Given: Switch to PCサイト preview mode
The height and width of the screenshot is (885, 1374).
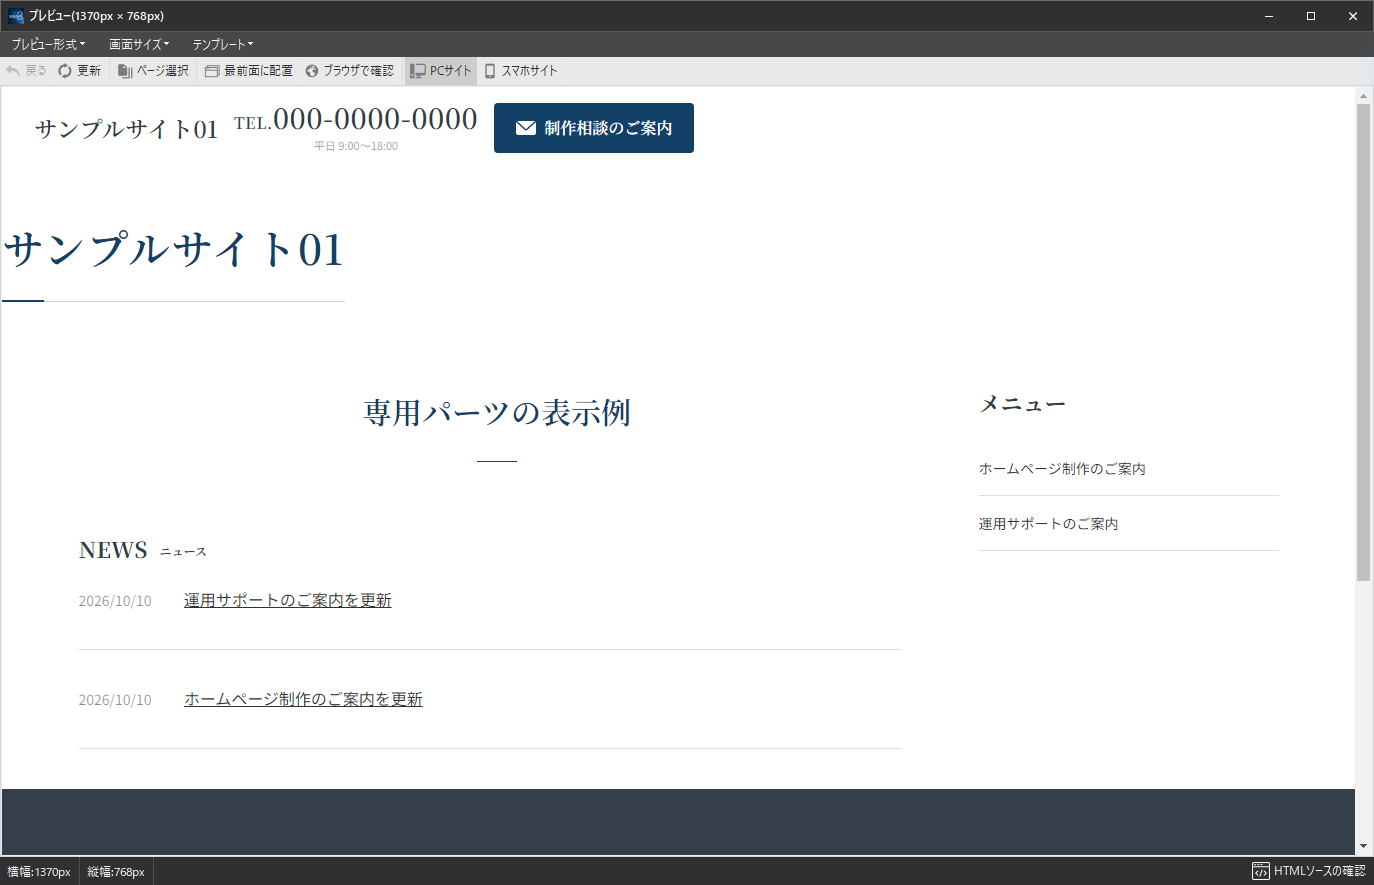Looking at the screenshot, I should tap(441, 71).
